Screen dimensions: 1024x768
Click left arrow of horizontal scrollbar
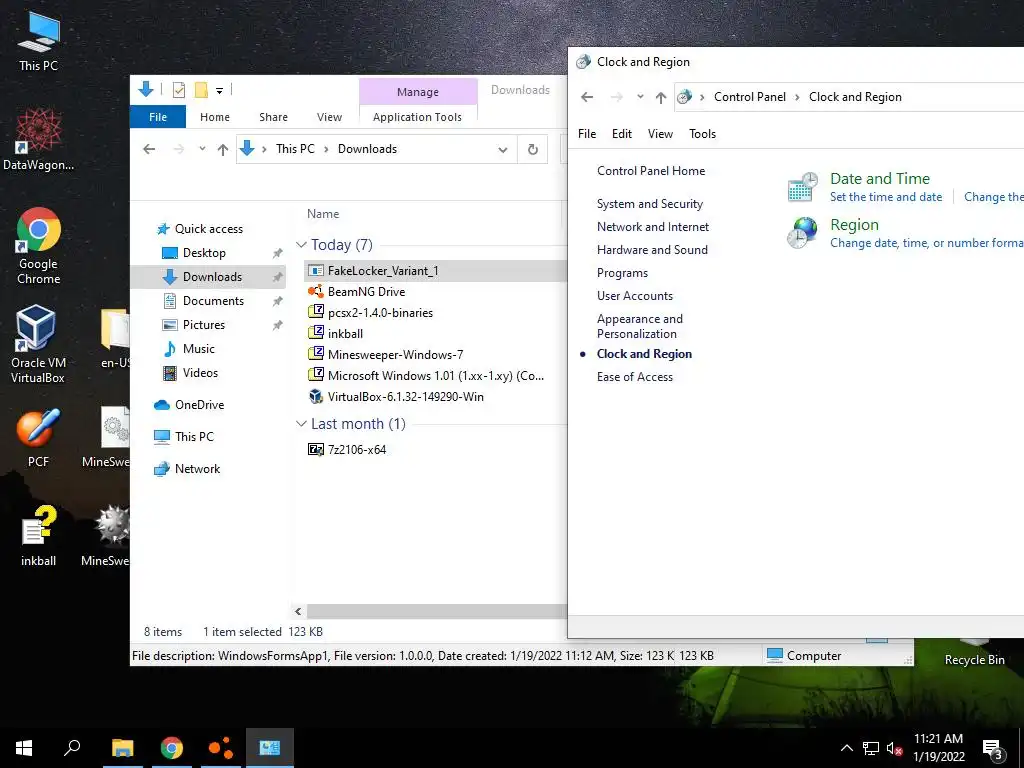pos(298,612)
